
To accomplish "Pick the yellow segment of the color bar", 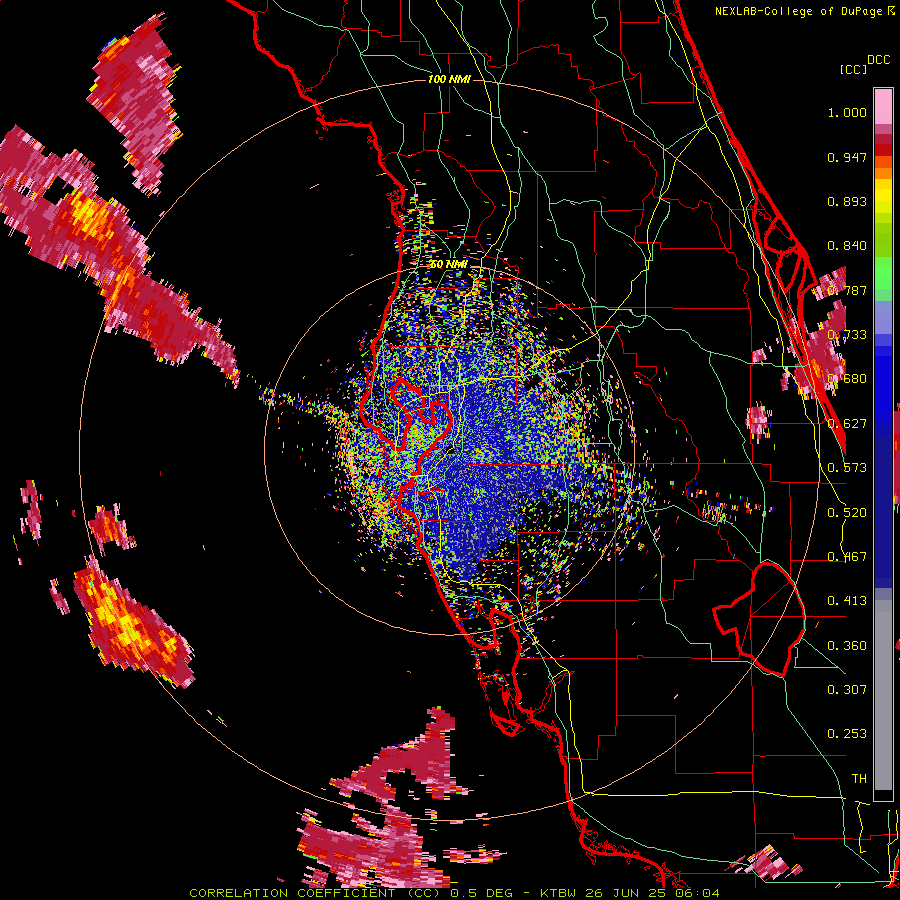I will click(883, 196).
